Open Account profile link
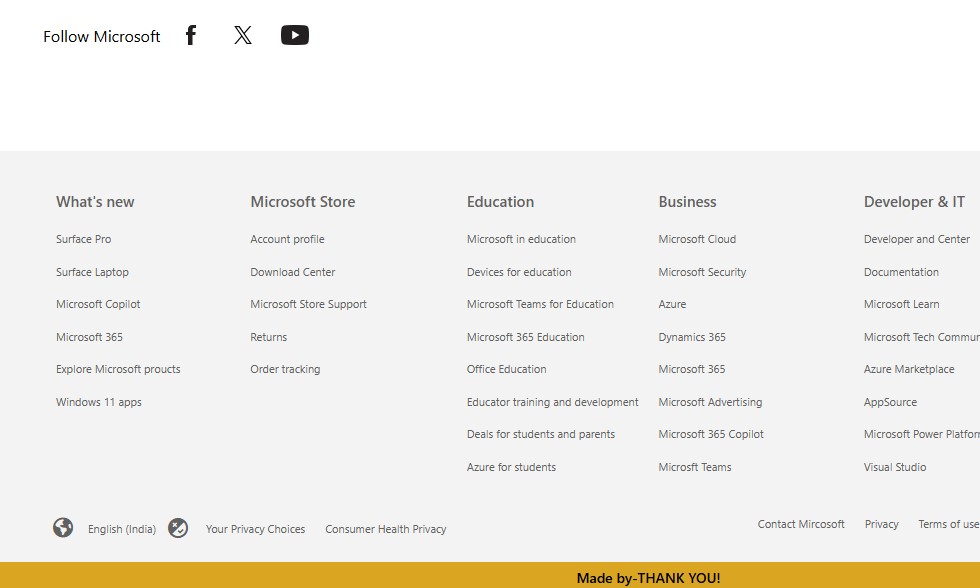The image size is (980, 588). [288, 239]
